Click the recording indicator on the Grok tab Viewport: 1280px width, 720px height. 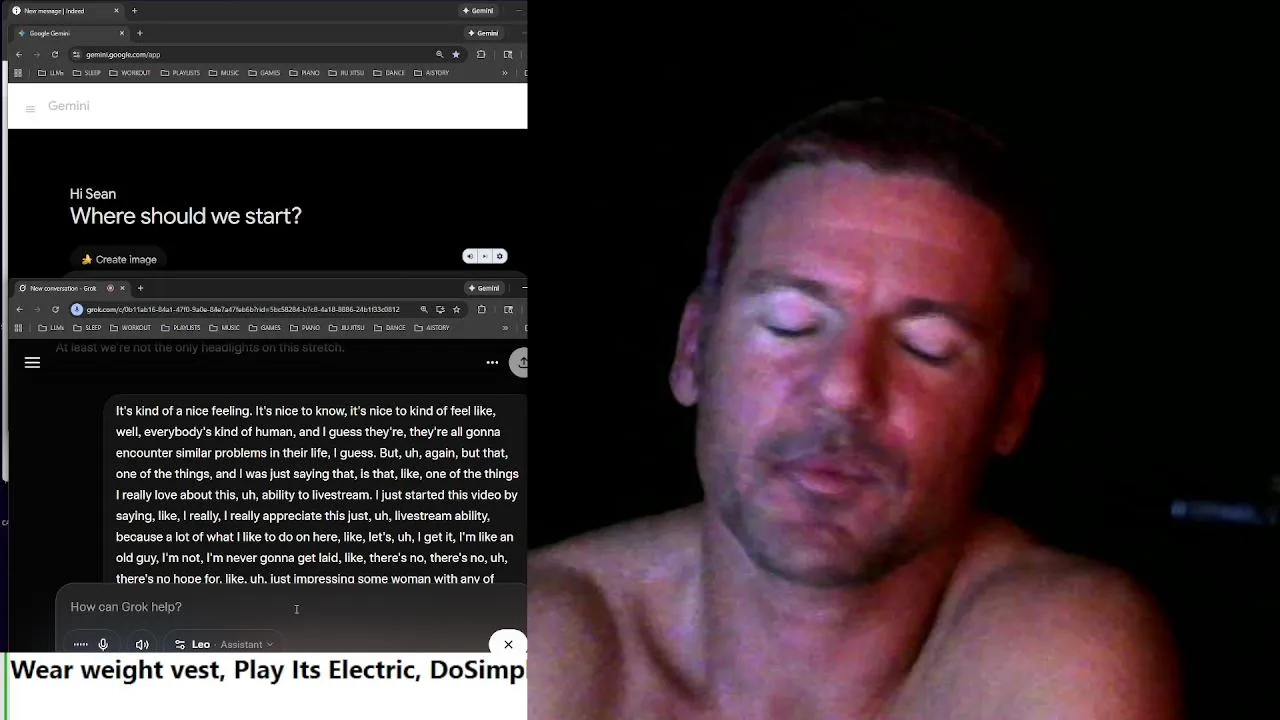point(110,288)
